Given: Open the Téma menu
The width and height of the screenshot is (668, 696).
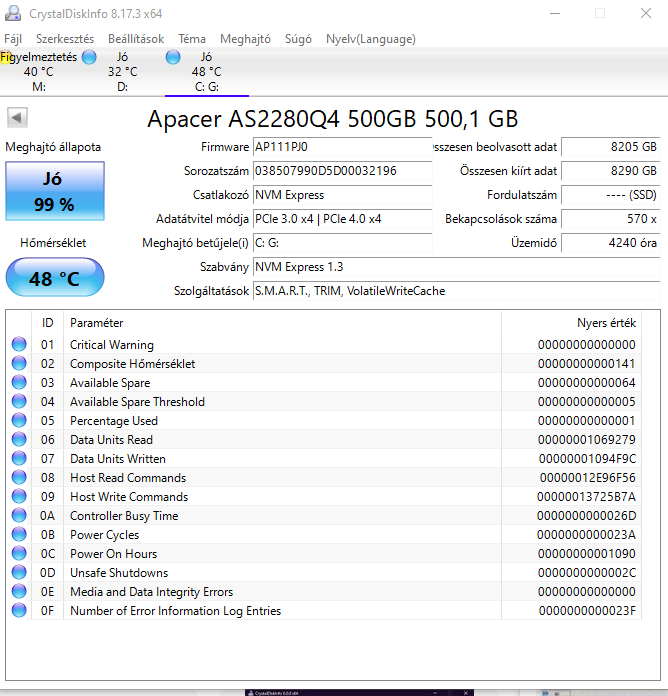Looking at the screenshot, I should pos(192,39).
